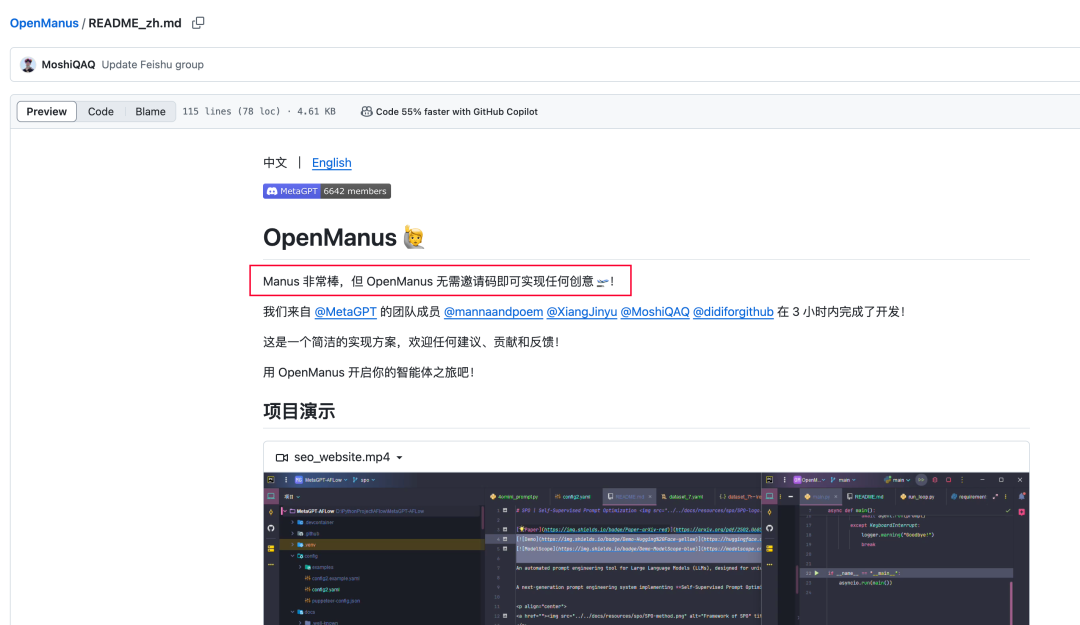Select 4omini_prompt.py tab in left IDE
Viewport: 1080px width, 625px height.
pyautogui.click(x=514, y=496)
